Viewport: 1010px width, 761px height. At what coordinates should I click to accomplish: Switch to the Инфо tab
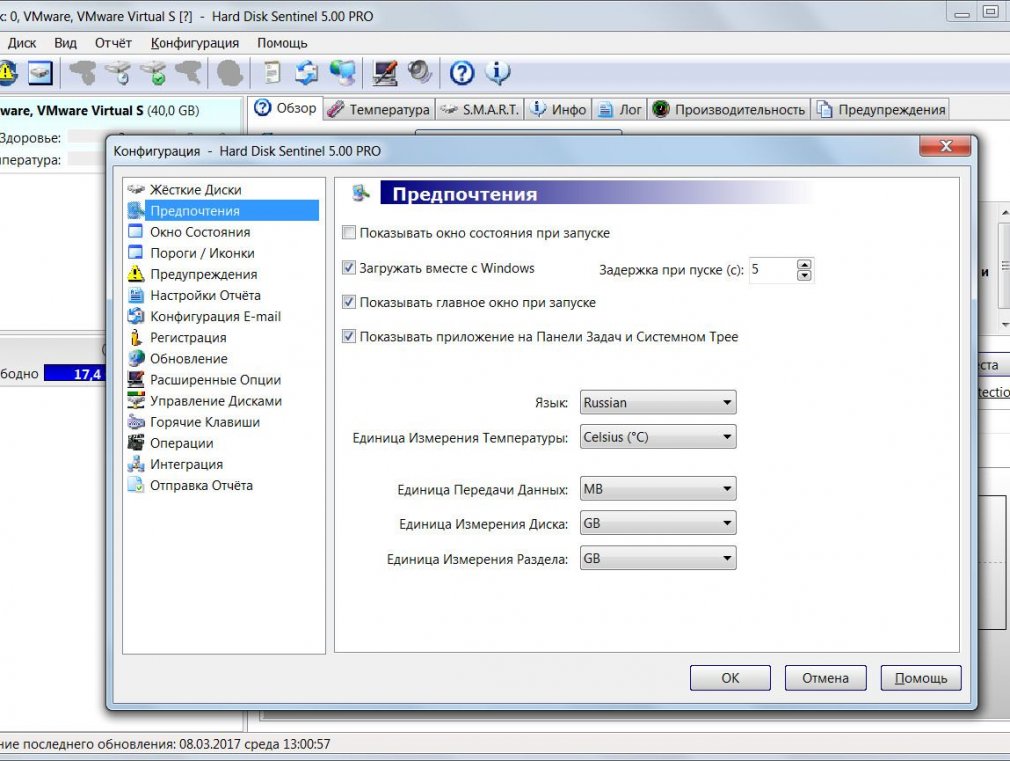click(x=558, y=110)
